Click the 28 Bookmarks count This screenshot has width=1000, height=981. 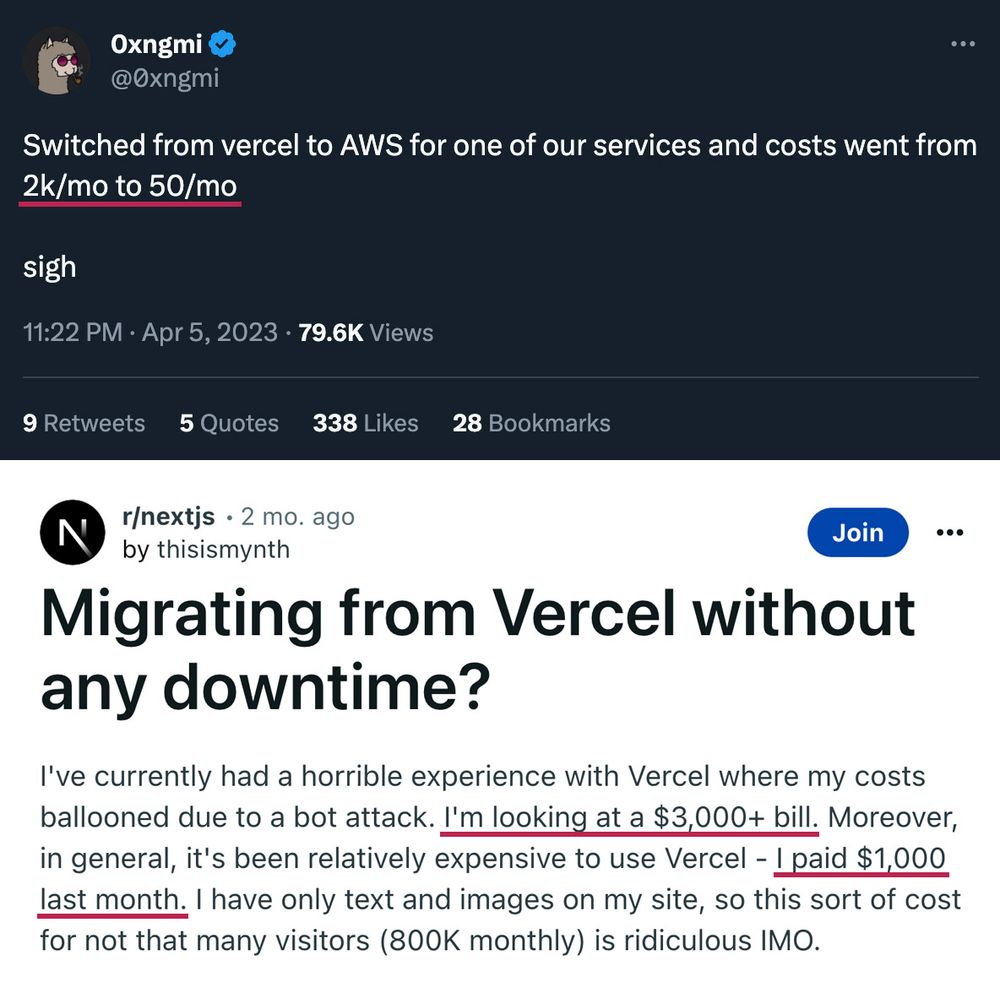pos(531,423)
